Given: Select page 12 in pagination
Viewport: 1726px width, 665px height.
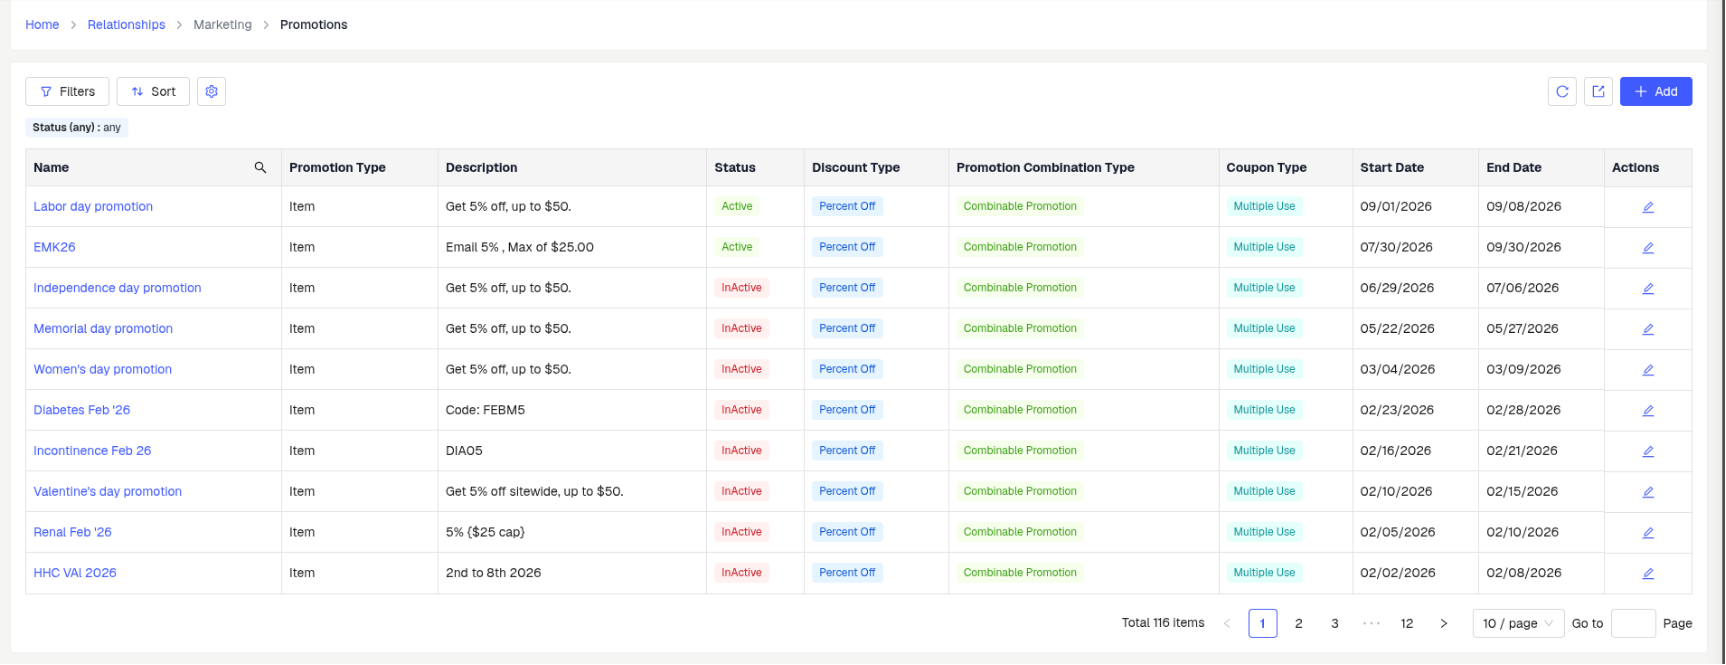Looking at the screenshot, I should click(x=1407, y=624).
